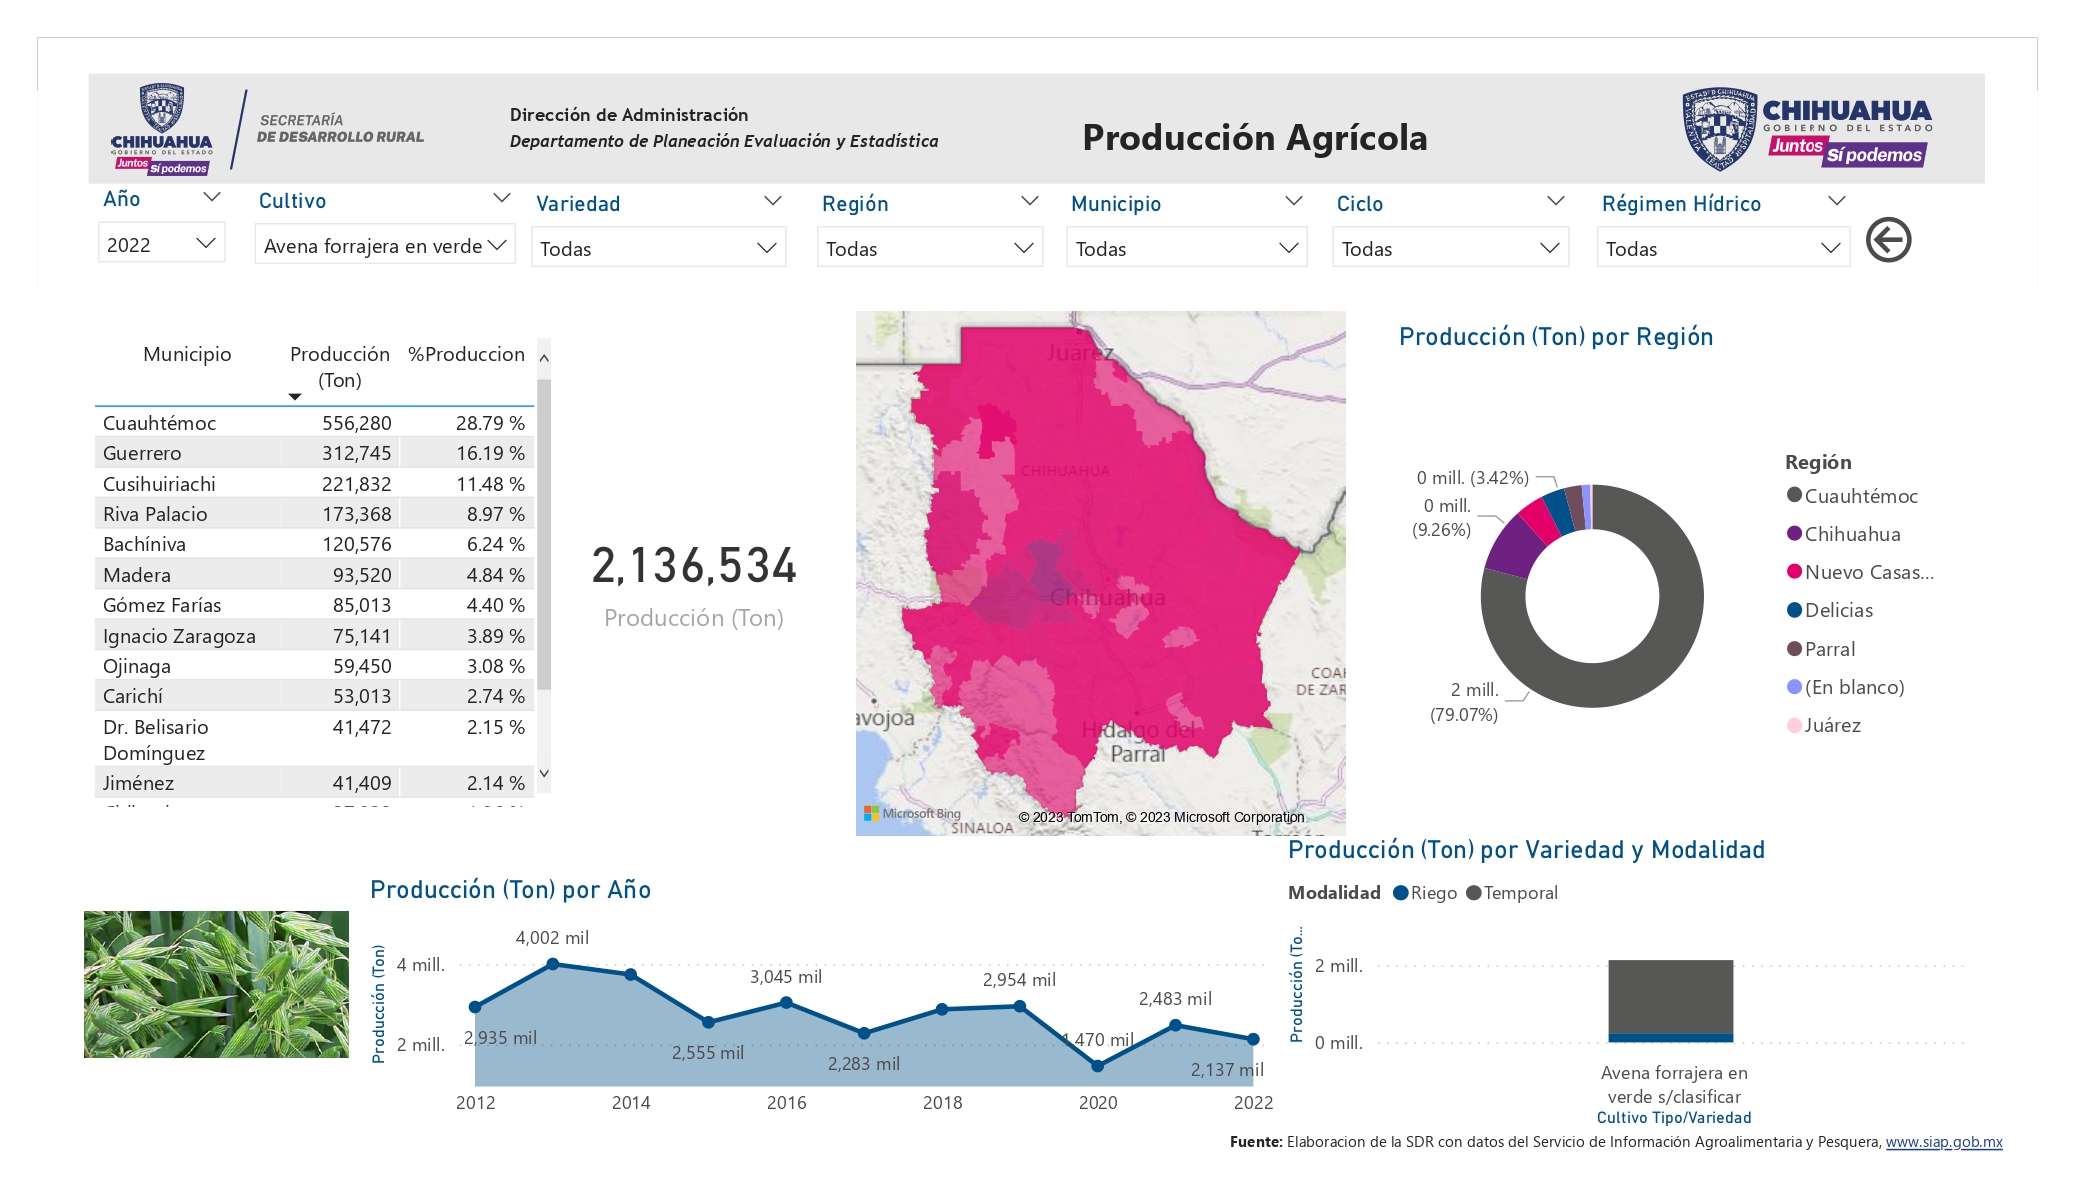Click the Cuauhtémoc legend color dot
Image resolution: width=2075 pixels, height=1200 pixels.
[1794, 495]
